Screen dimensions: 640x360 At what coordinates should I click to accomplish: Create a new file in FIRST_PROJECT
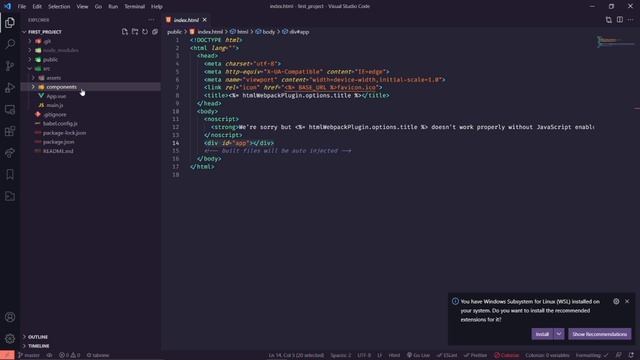point(124,32)
